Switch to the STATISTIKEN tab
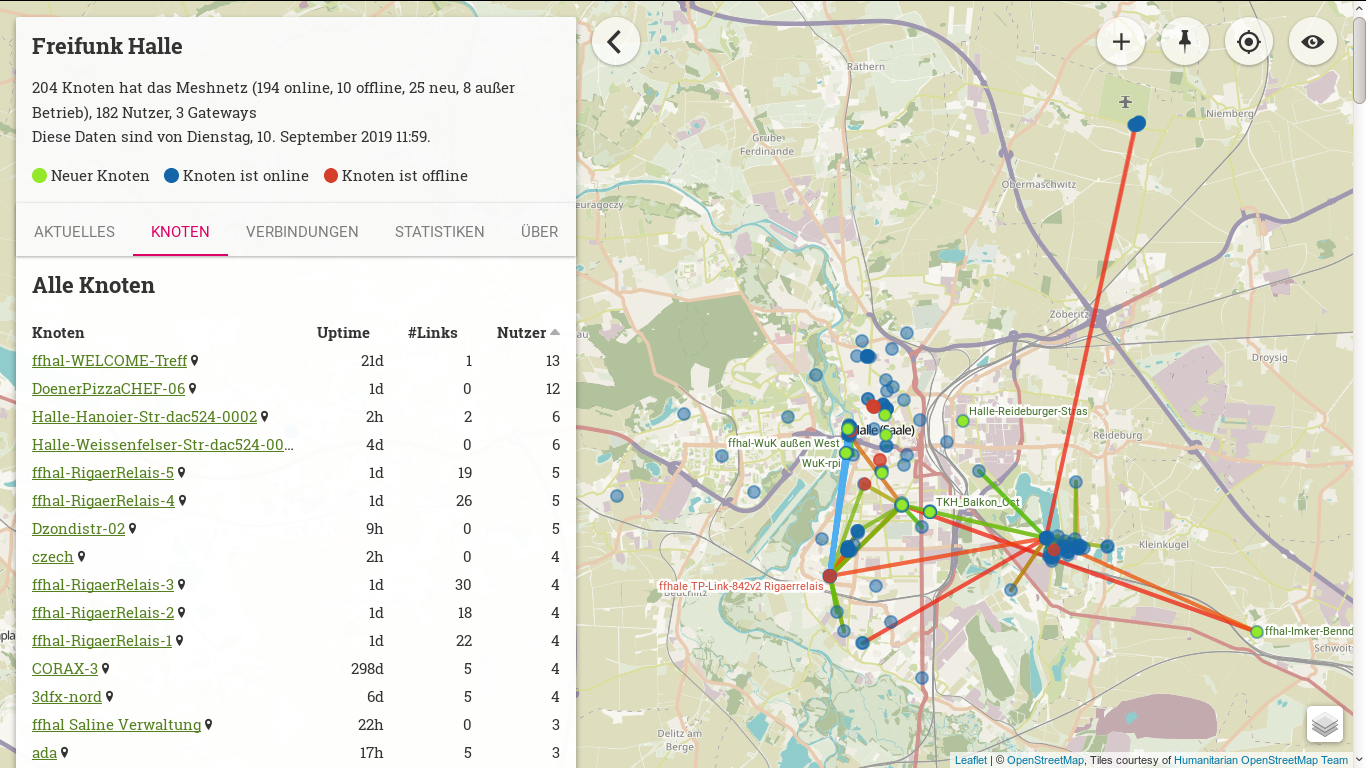The width and height of the screenshot is (1366, 768). 439,231
